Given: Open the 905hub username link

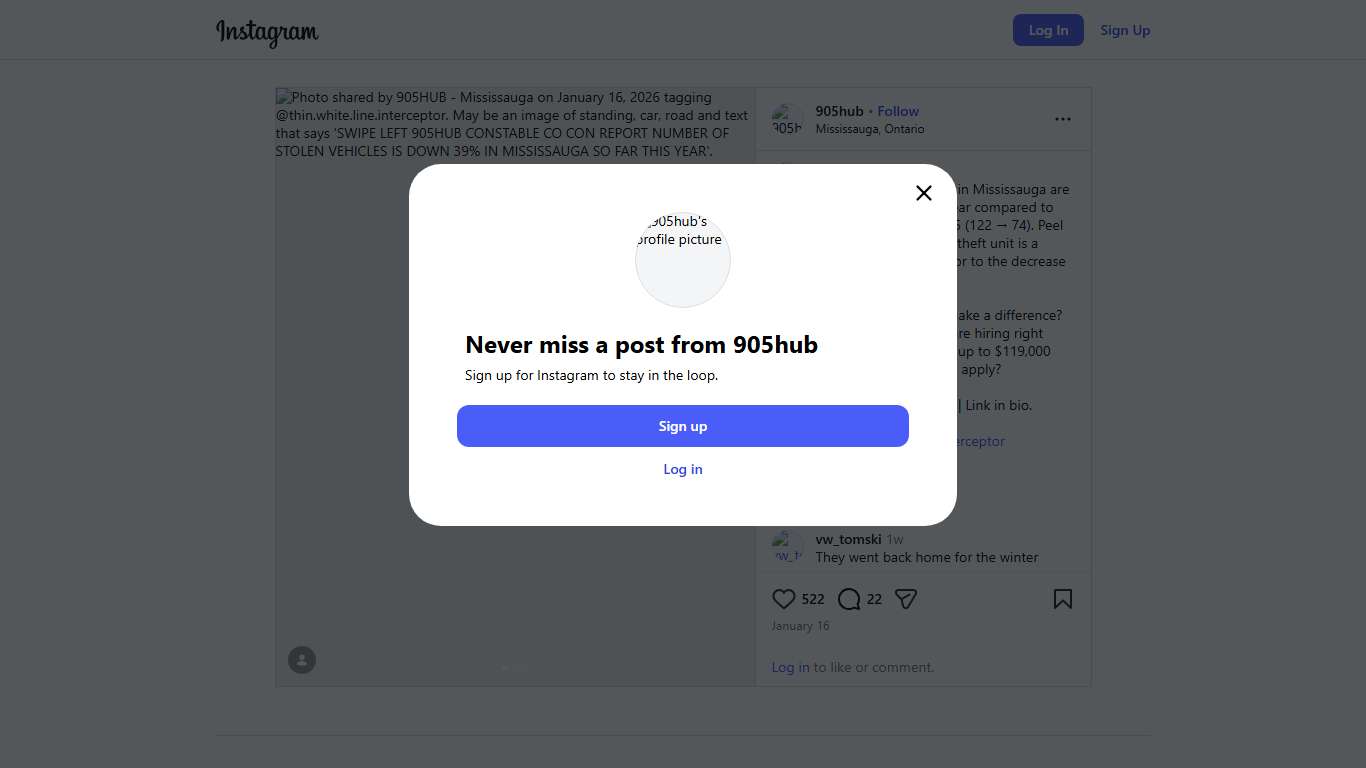Looking at the screenshot, I should click(839, 111).
